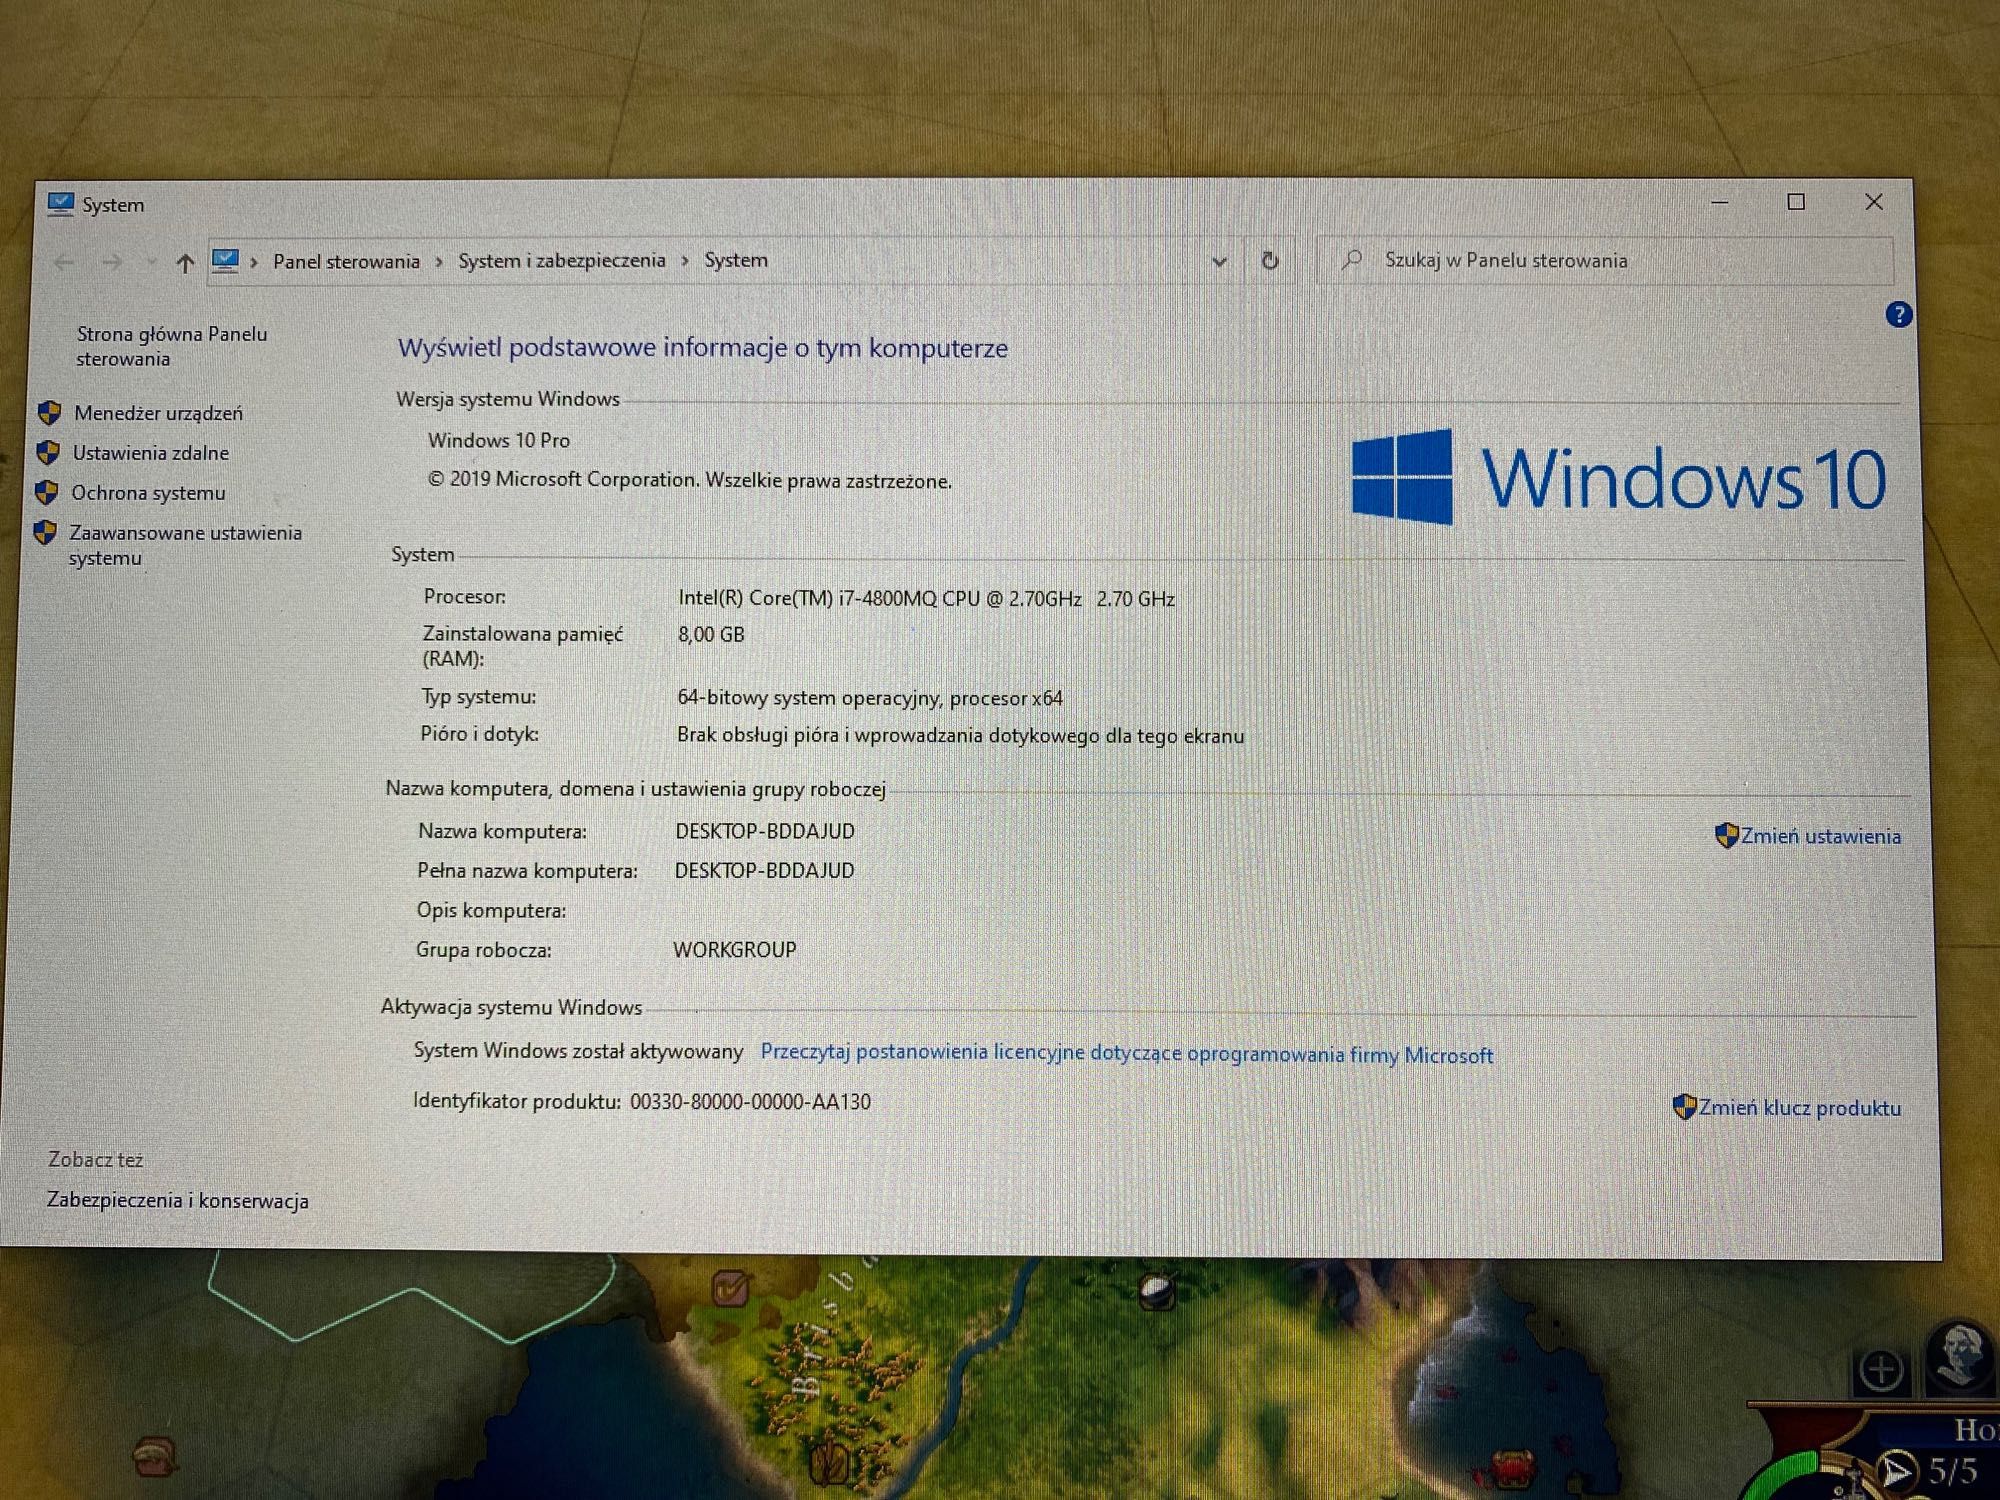Viewport: 2000px width, 1500px height.
Task: Open Ustawienia zdalne link
Action: [x=150, y=453]
